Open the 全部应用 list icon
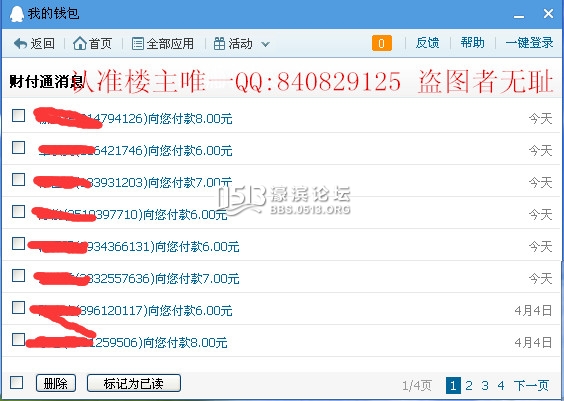 pyautogui.click(x=138, y=44)
